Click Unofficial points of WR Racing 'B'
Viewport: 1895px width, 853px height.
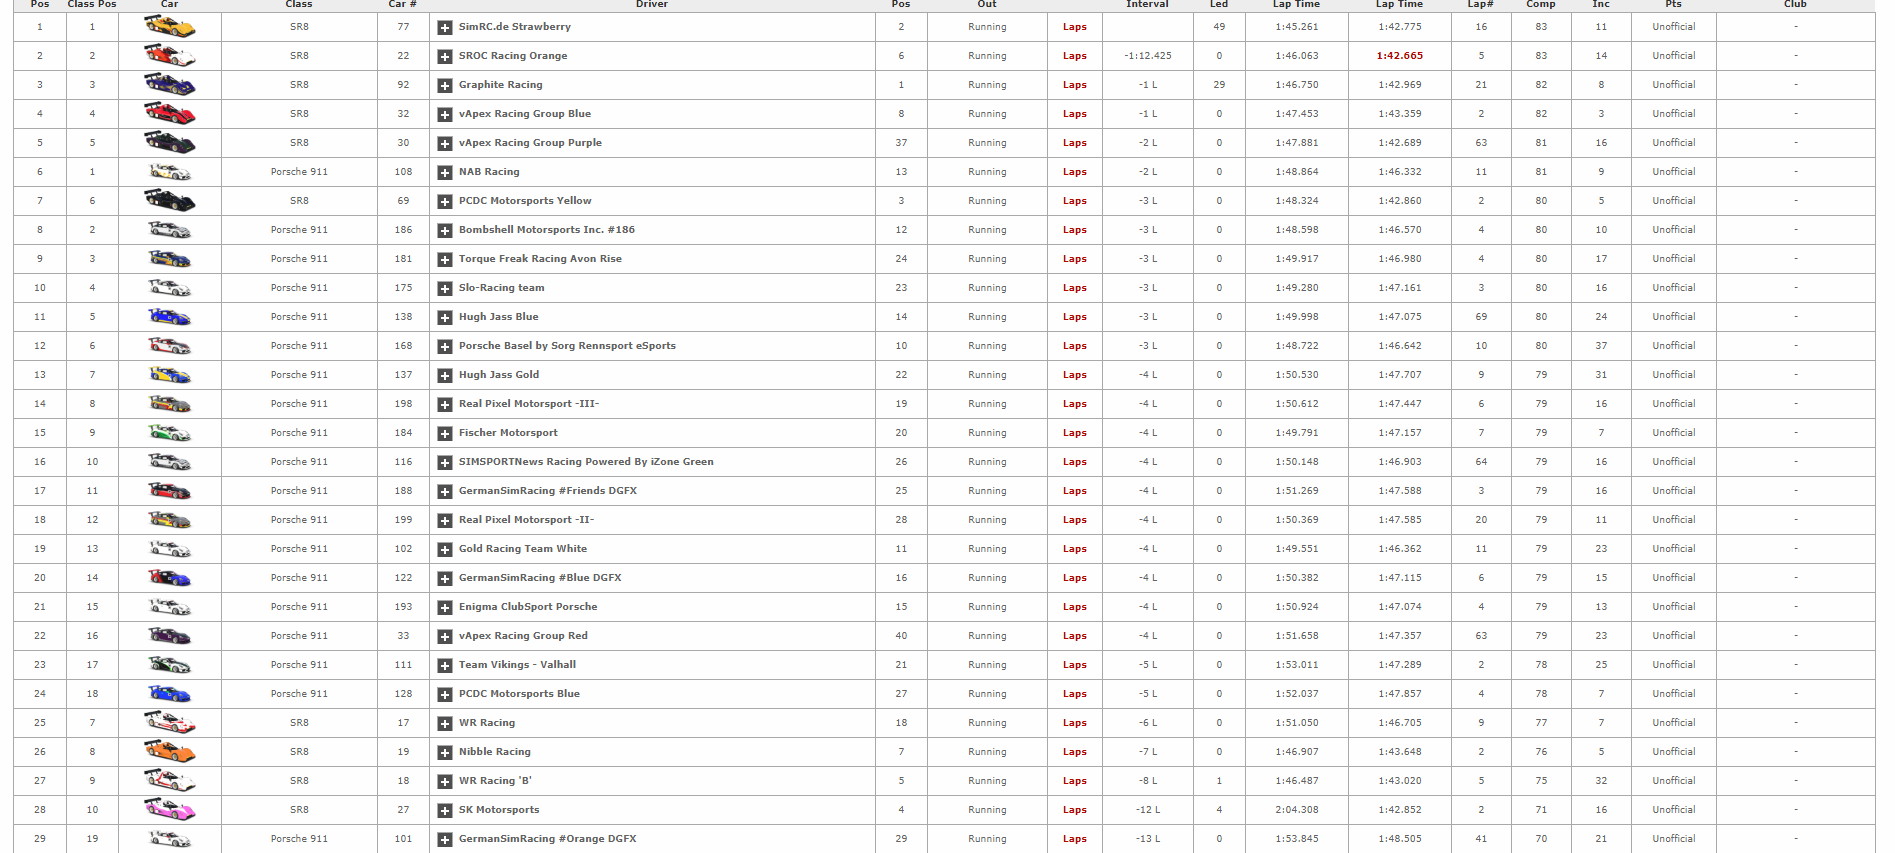coord(1673,781)
